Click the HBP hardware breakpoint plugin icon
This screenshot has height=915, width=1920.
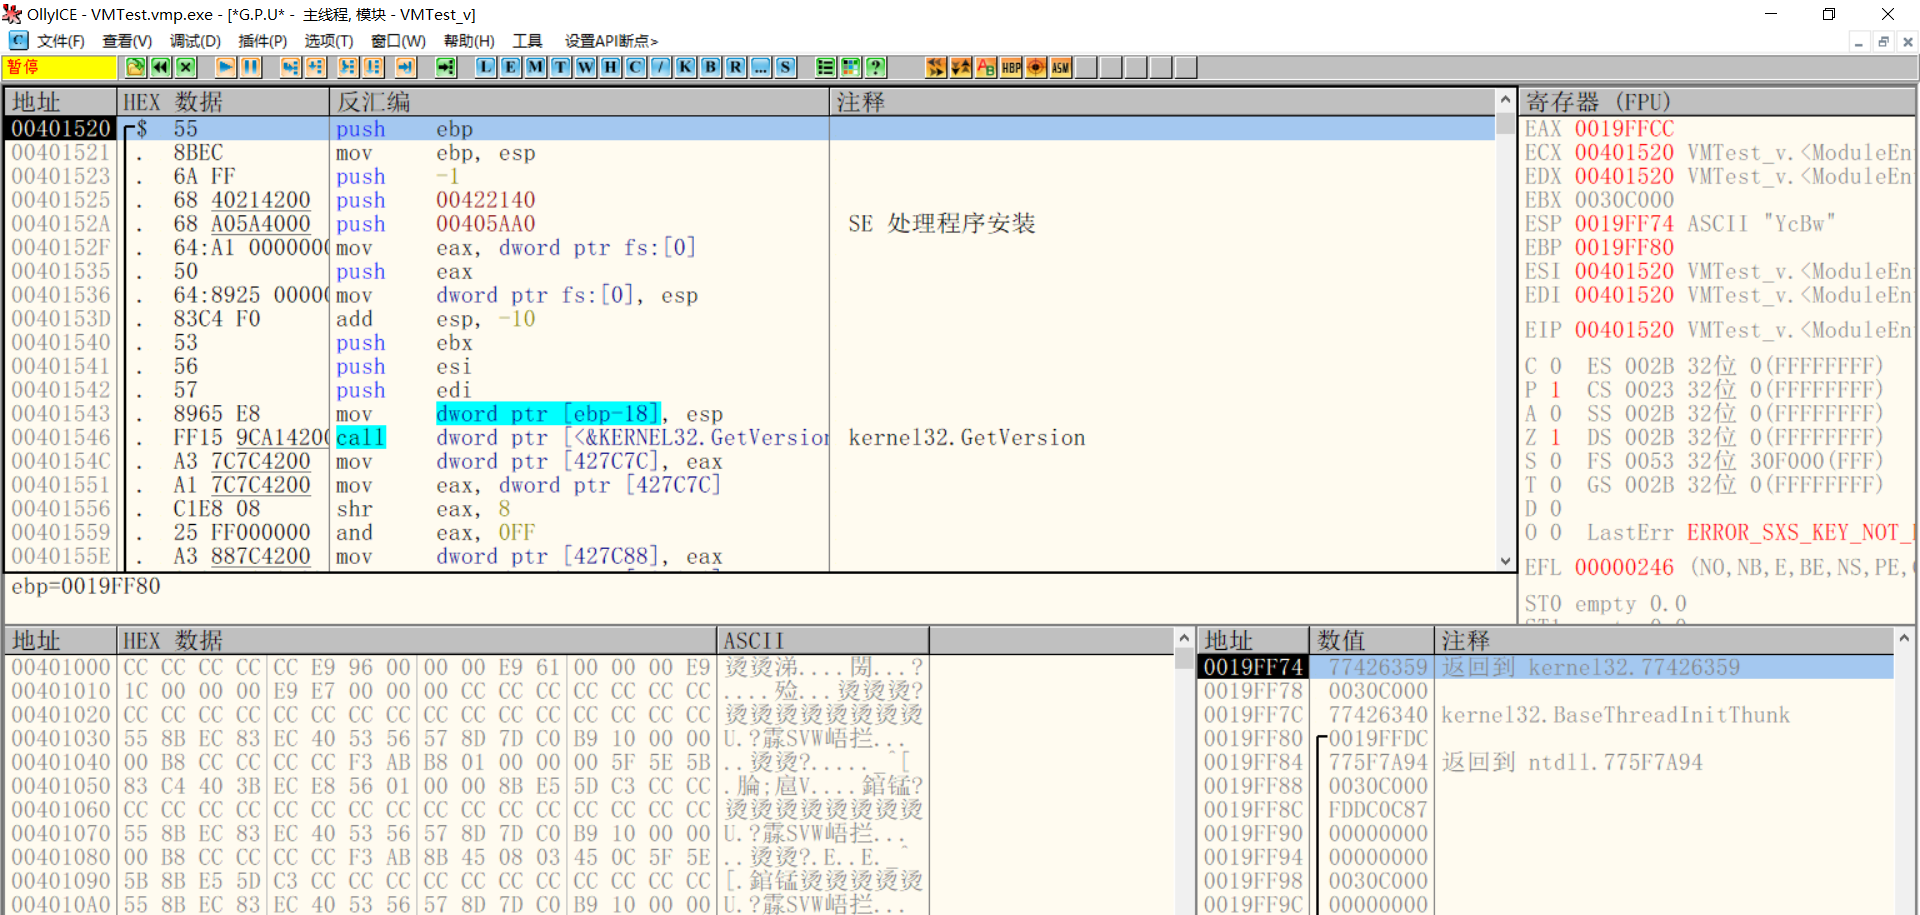point(1009,67)
